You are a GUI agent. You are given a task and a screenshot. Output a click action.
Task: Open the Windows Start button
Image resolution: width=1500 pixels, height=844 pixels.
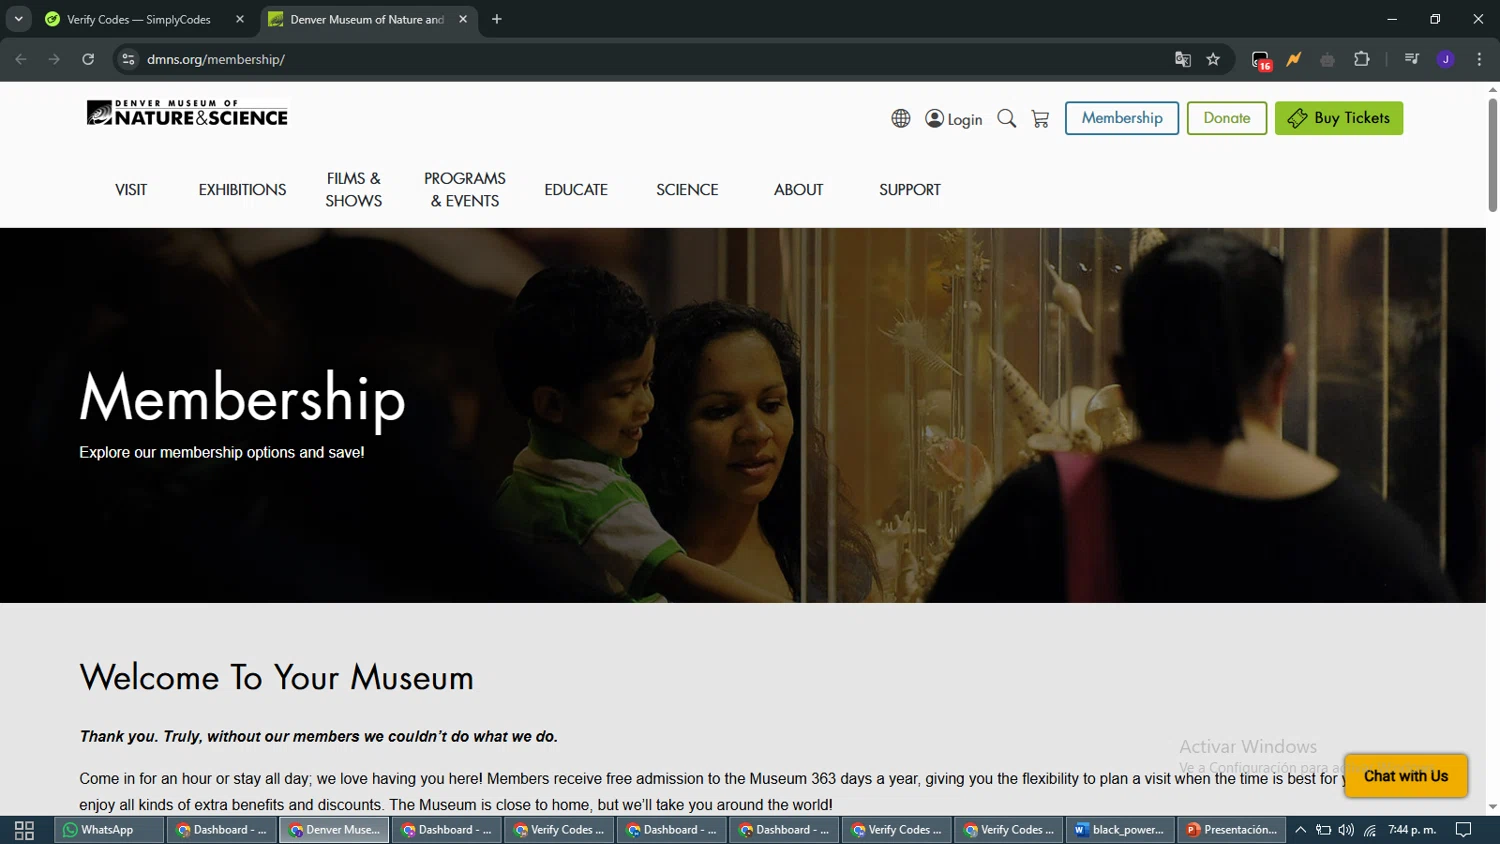pyautogui.click(x=24, y=830)
